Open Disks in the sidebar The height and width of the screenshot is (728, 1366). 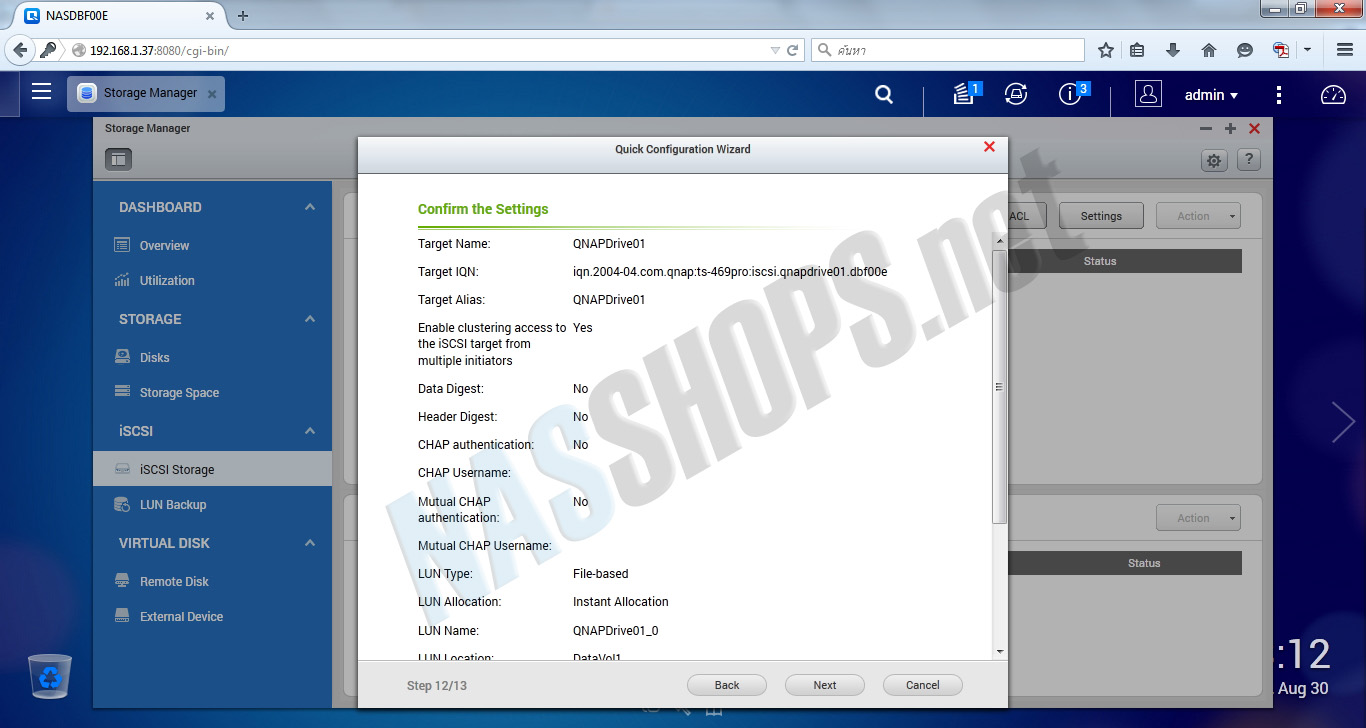click(x=212, y=357)
